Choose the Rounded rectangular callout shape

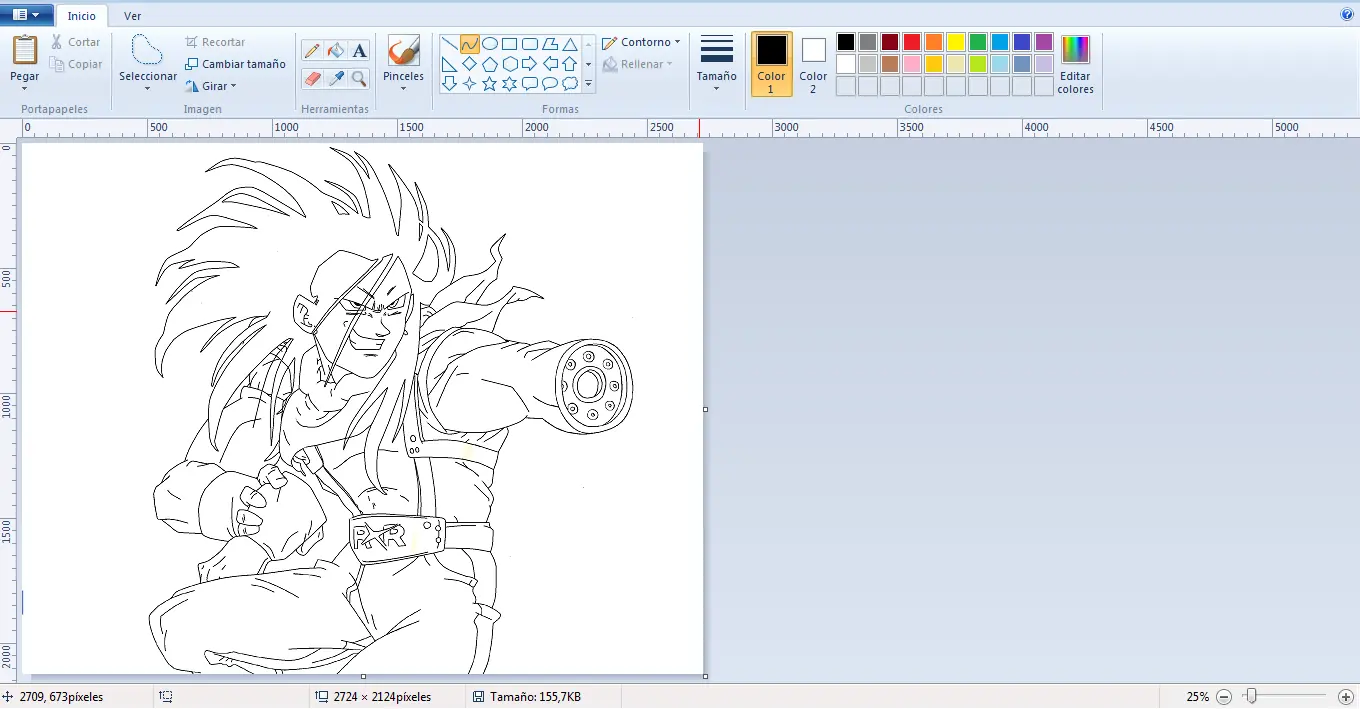[530, 84]
